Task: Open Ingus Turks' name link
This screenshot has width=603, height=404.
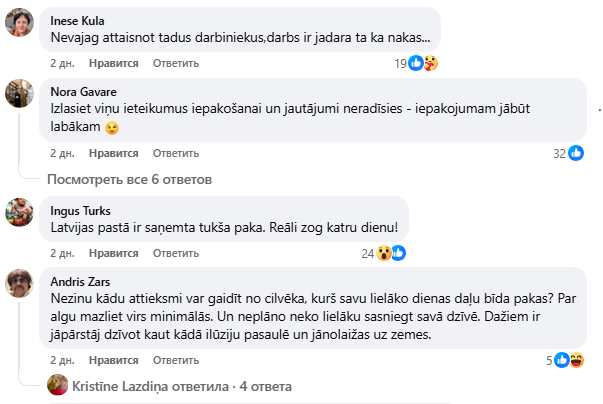Action: click(x=80, y=211)
